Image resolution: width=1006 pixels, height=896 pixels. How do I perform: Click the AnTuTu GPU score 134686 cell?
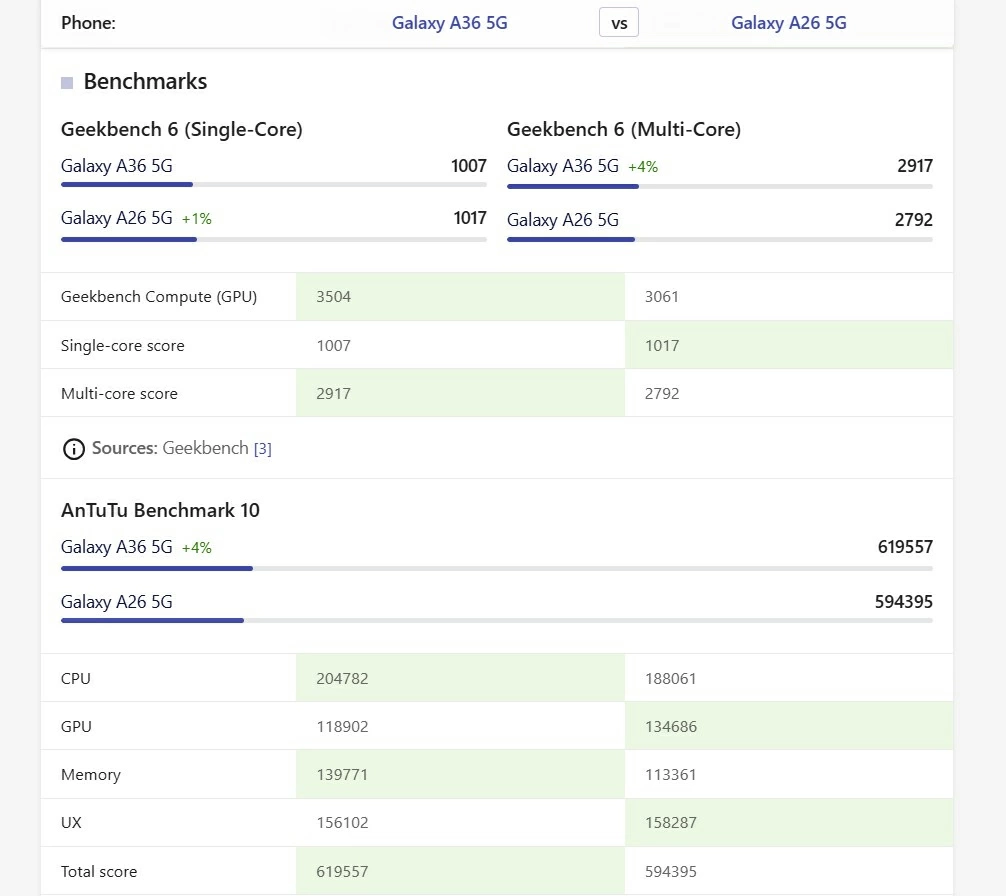(x=789, y=726)
